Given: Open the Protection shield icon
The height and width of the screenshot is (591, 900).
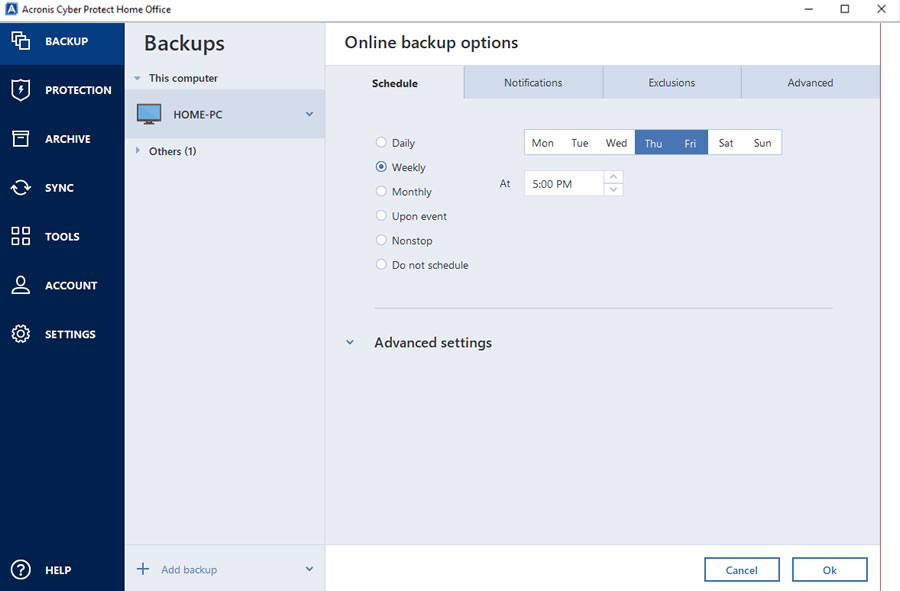Looking at the screenshot, I should coord(21,90).
